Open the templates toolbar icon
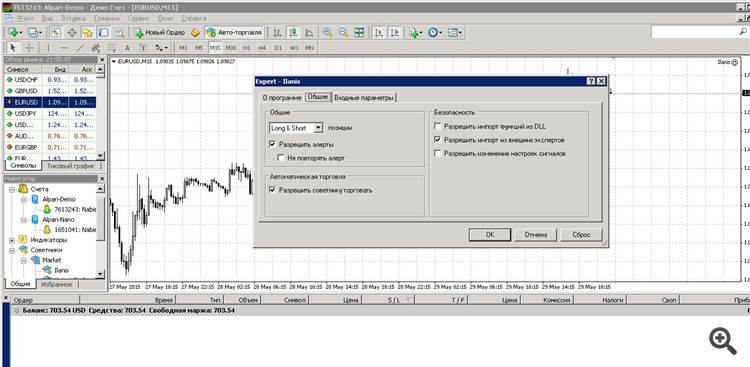750x367 pixels. click(454, 33)
